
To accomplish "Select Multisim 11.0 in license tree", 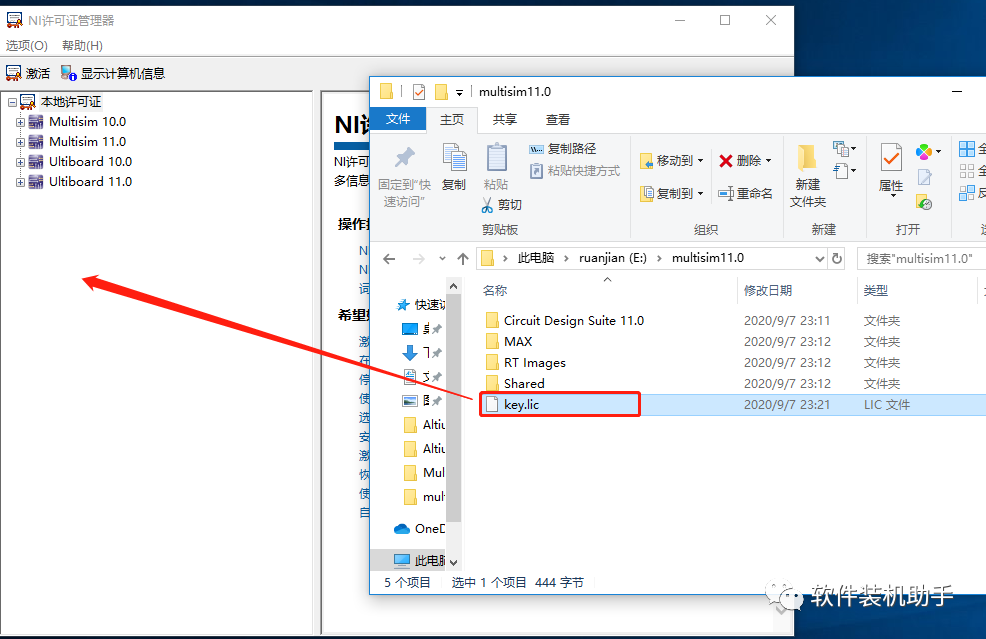I will pos(87,142).
